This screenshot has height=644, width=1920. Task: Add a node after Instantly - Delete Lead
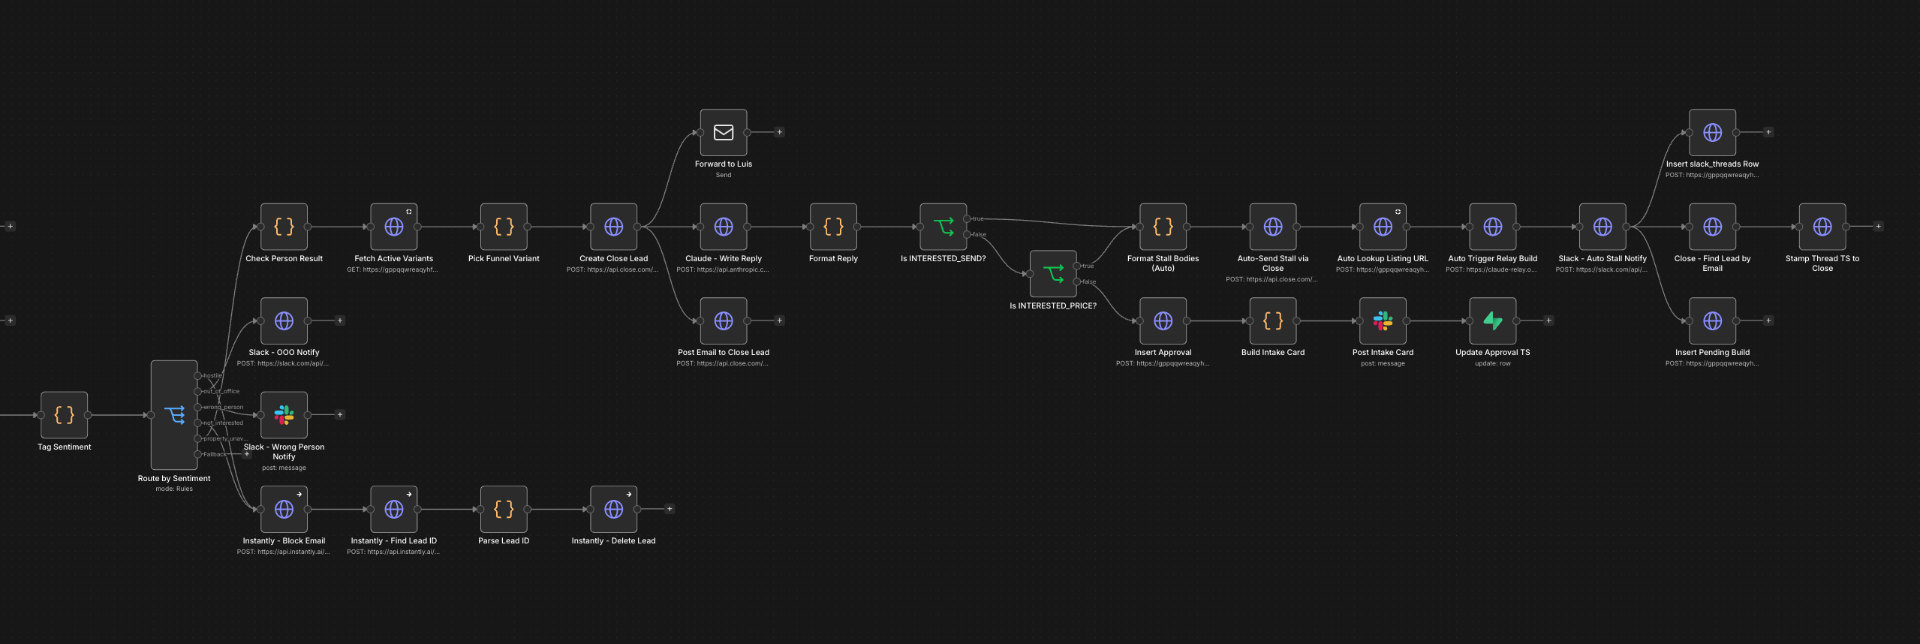click(669, 509)
